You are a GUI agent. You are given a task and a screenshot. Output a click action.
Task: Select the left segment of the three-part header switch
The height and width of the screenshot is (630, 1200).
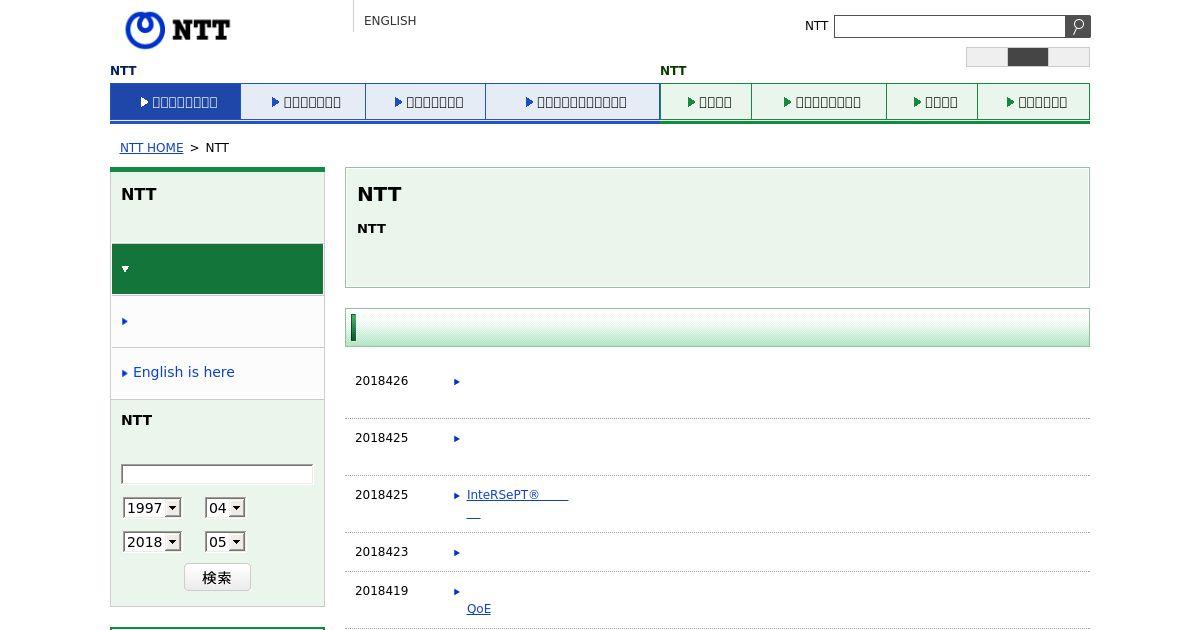(x=987, y=57)
